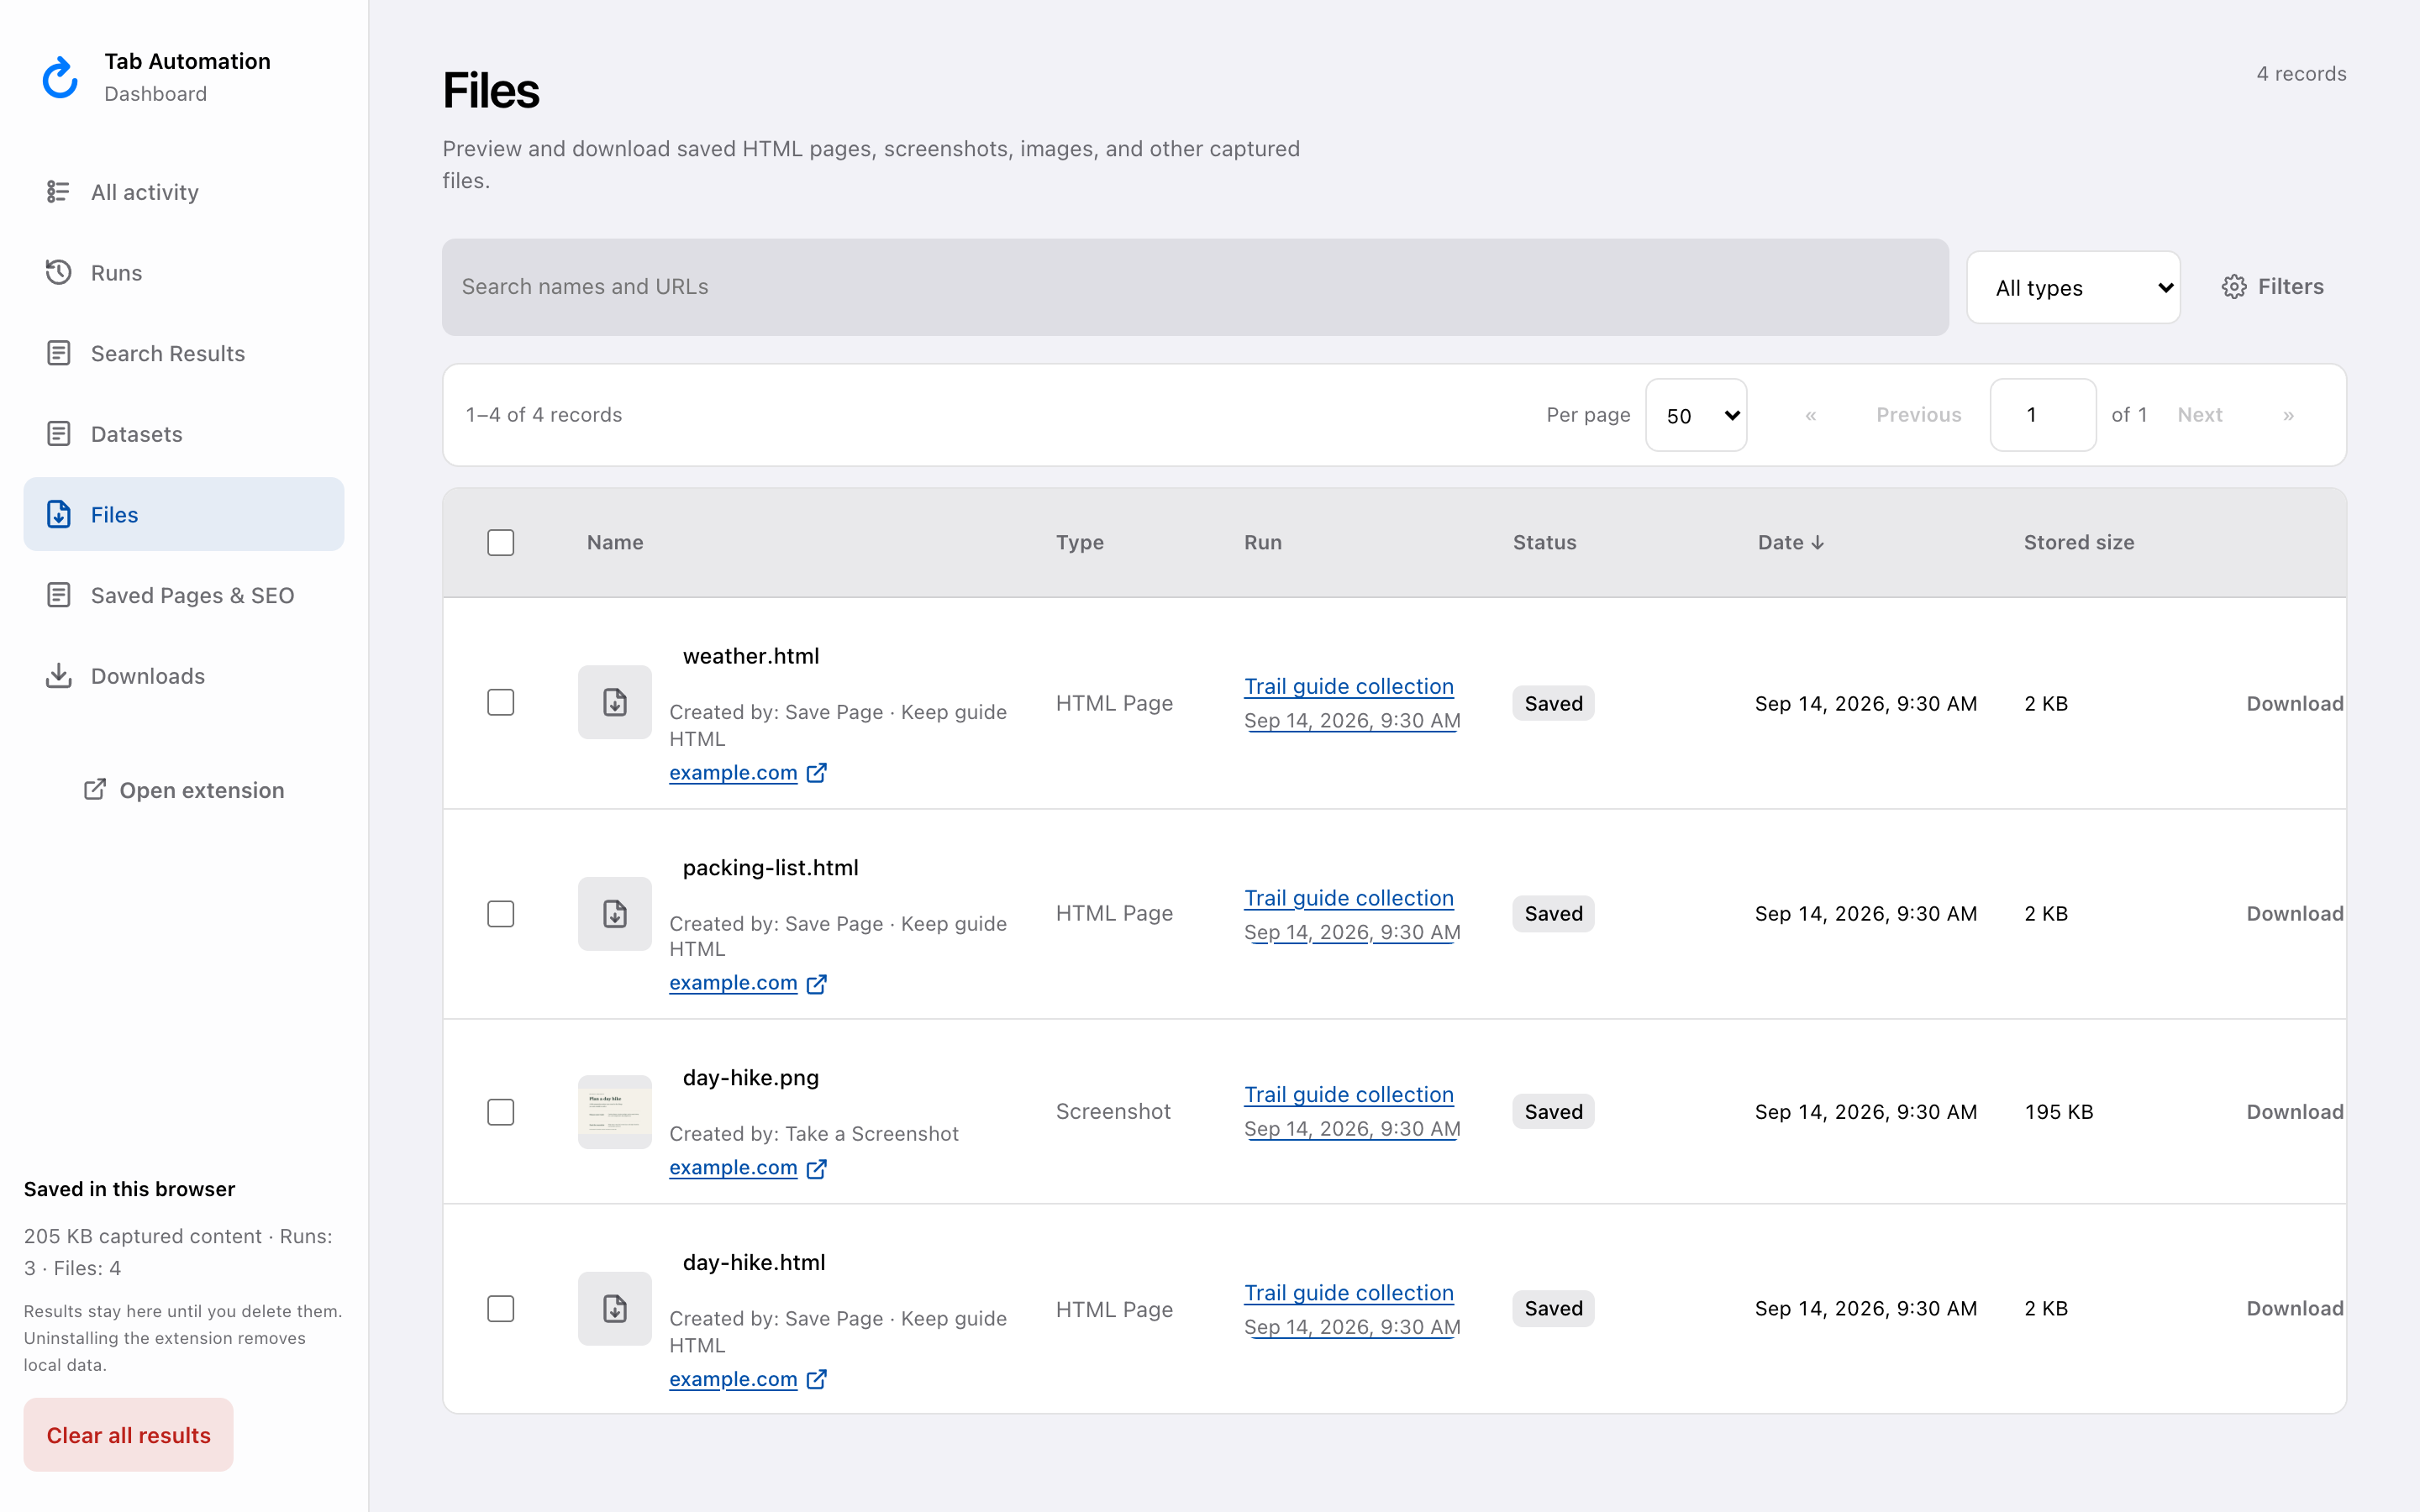Open the Runs section

(x=184, y=272)
